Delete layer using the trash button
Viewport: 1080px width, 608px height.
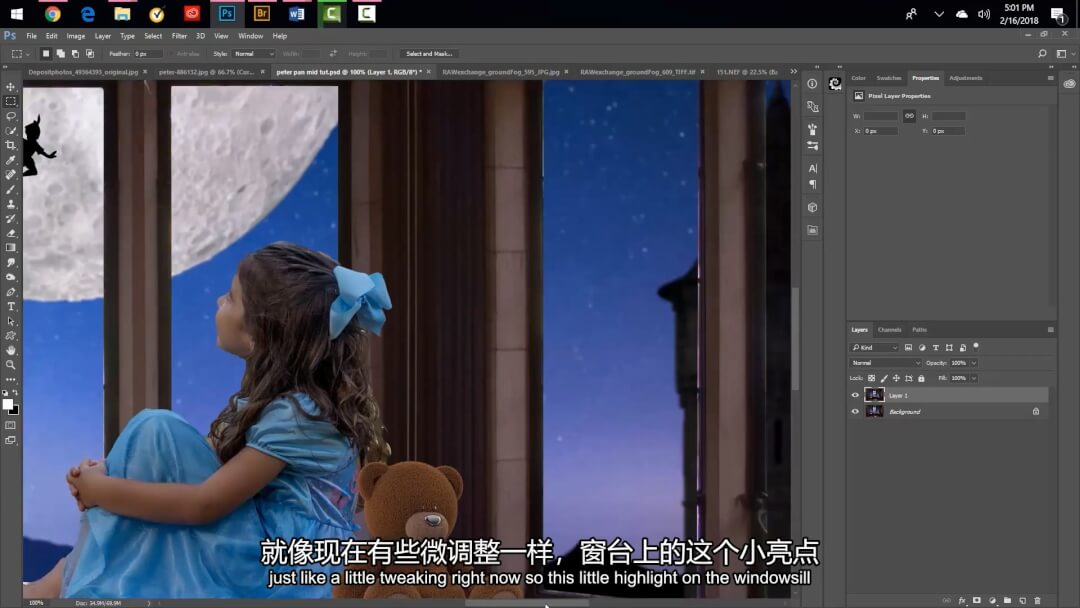pyautogui.click(x=1037, y=600)
